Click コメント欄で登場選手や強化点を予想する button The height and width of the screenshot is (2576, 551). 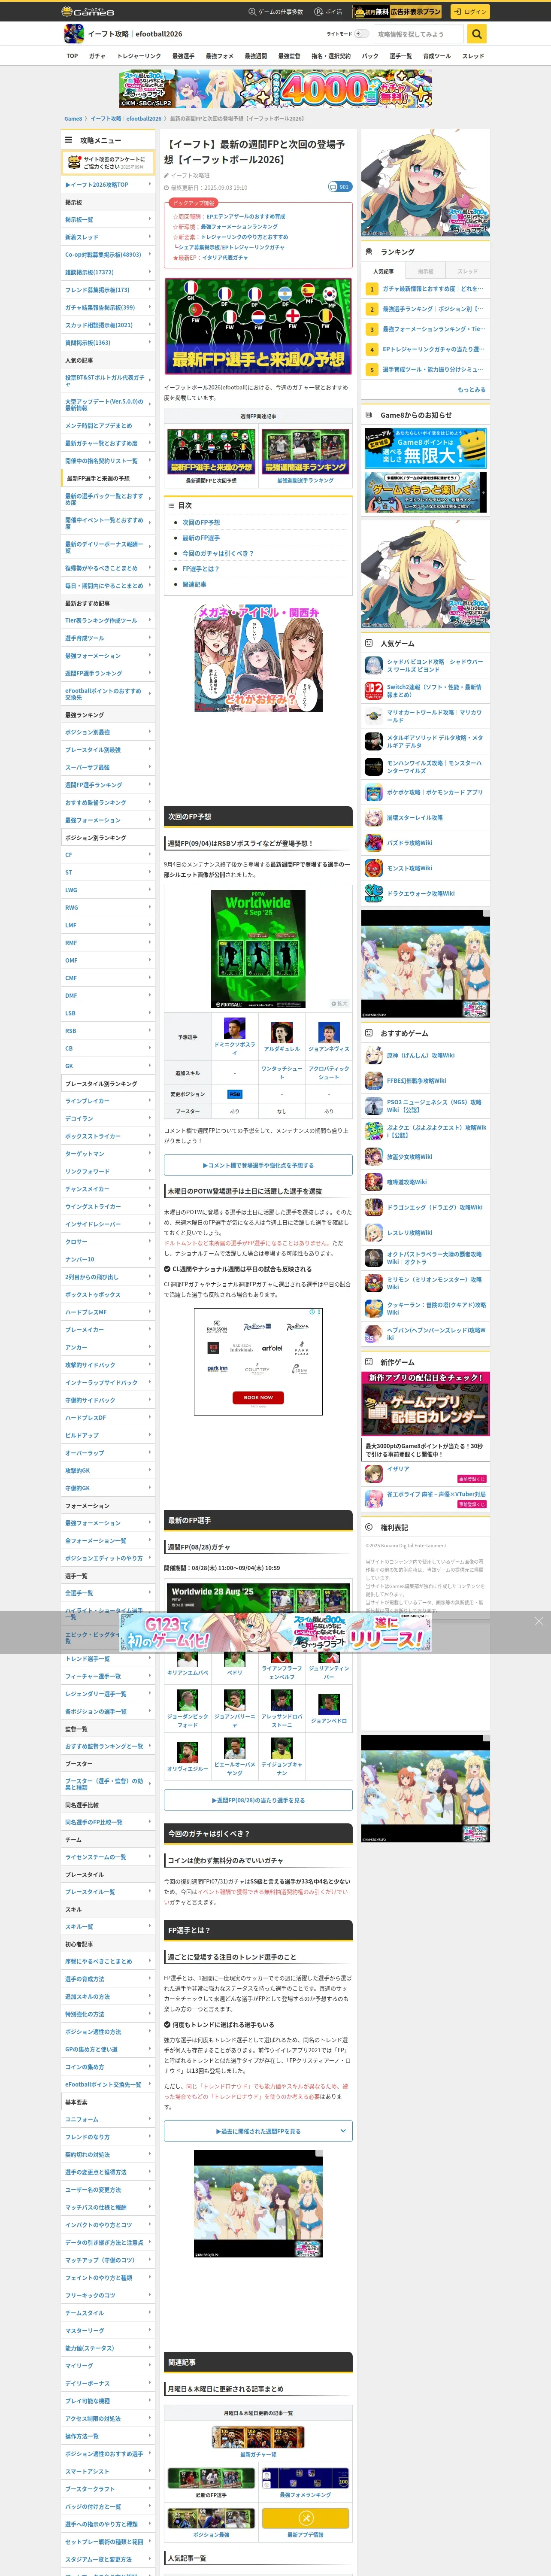[258, 1165]
